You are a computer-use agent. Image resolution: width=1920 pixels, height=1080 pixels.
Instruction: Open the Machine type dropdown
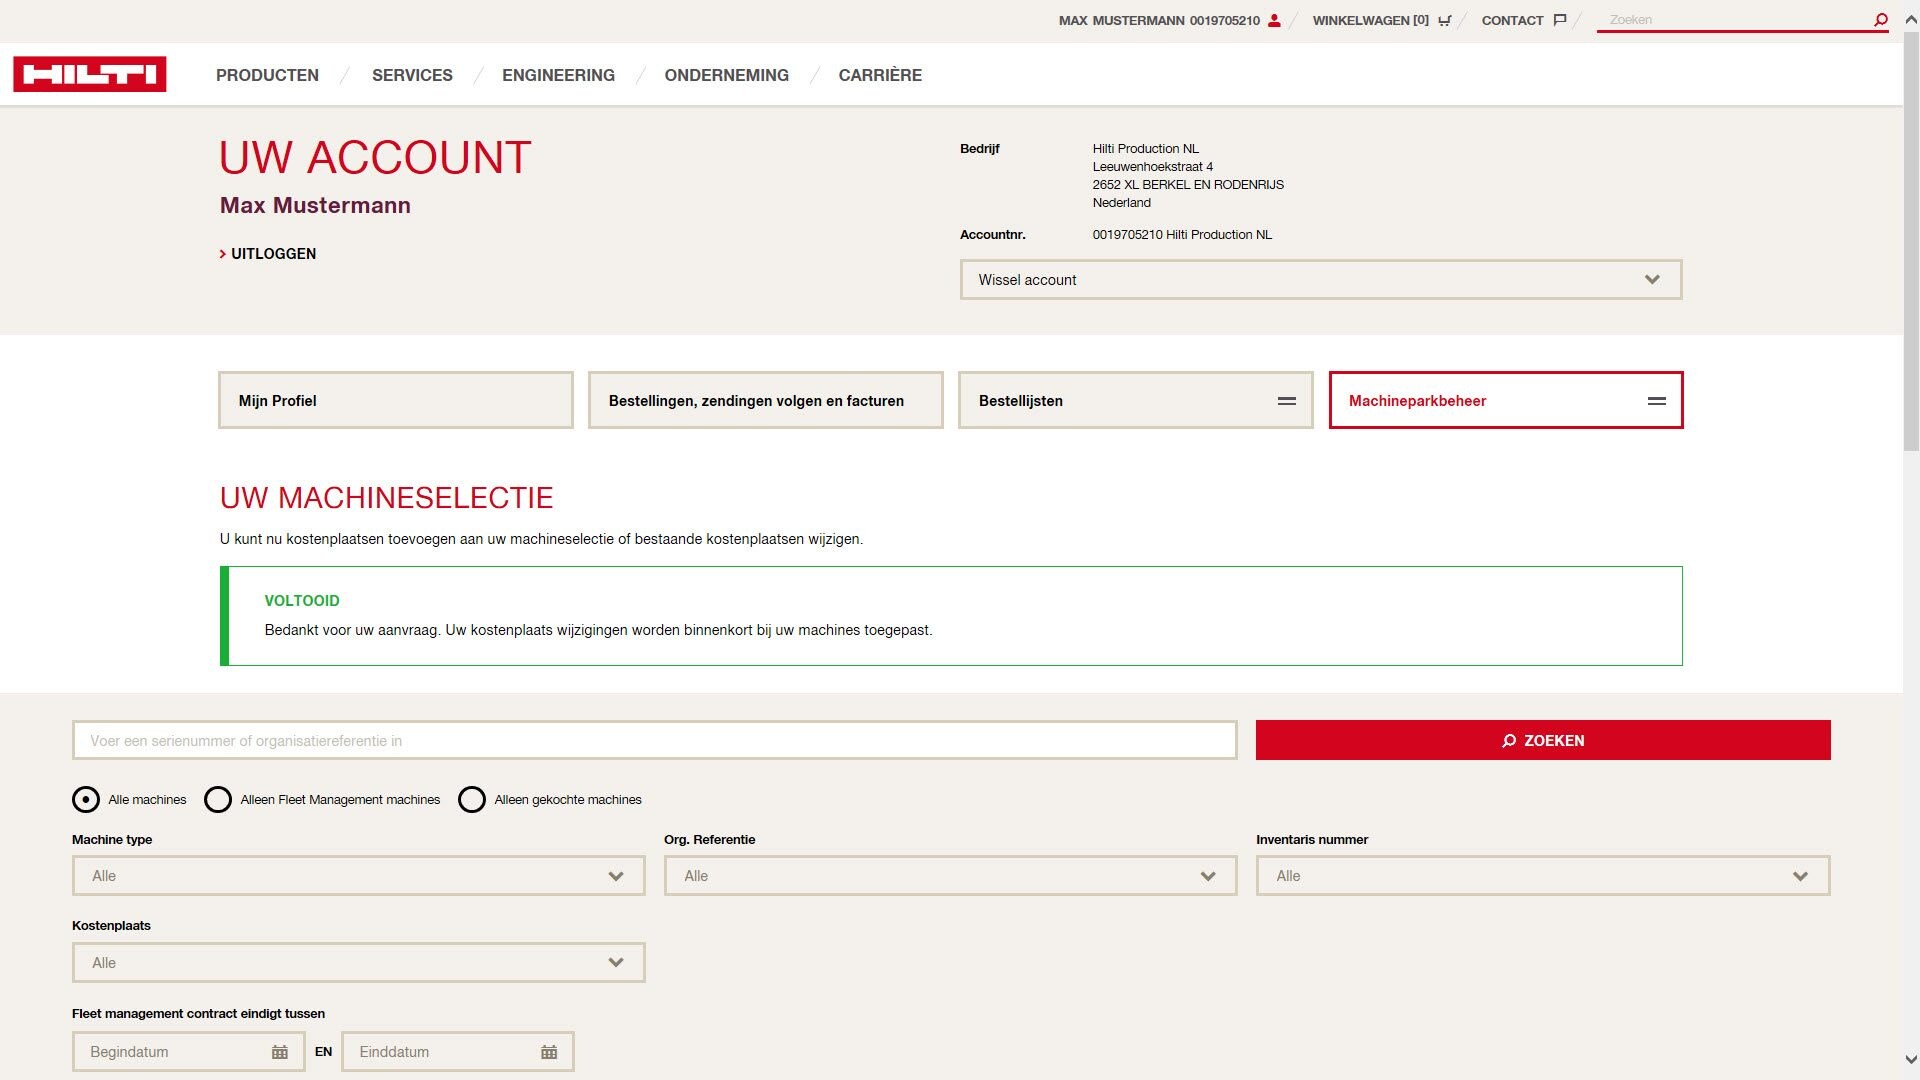coord(358,876)
